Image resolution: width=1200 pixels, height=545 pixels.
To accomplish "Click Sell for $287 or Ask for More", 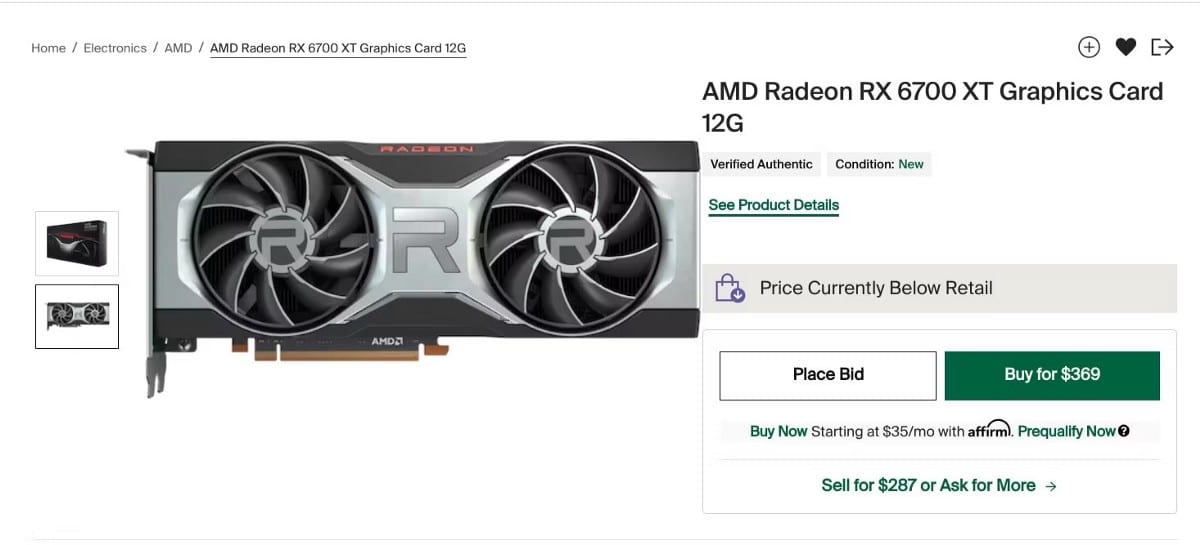I will (x=928, y=485).
